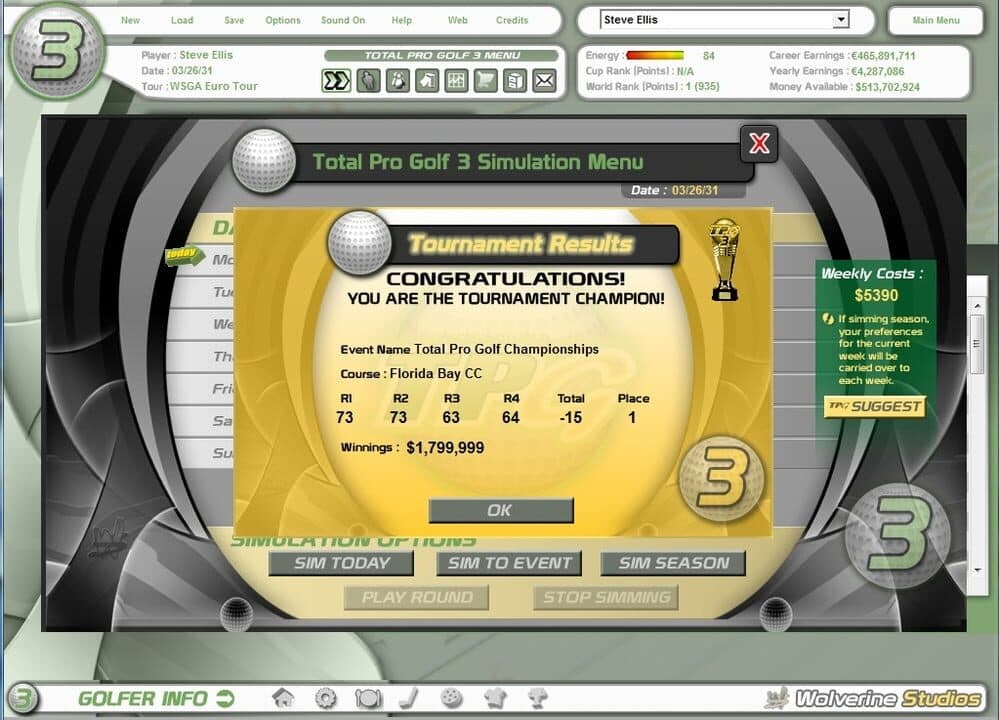Click the Sim Season button
The height and width of the screenshot is (720, 999).
click(x=673, y=563)
